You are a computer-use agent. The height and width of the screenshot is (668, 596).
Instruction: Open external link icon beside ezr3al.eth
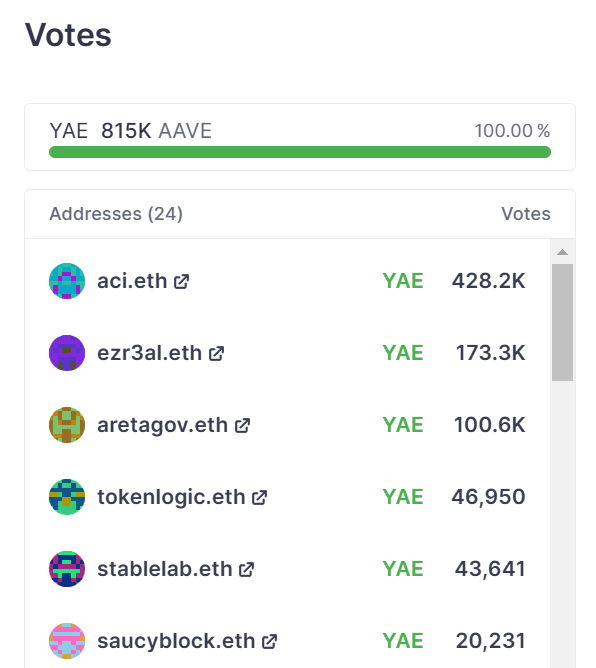(216, 354)
